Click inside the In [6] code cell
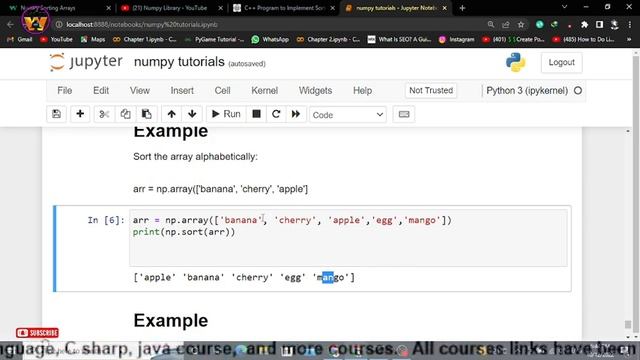 348,238
